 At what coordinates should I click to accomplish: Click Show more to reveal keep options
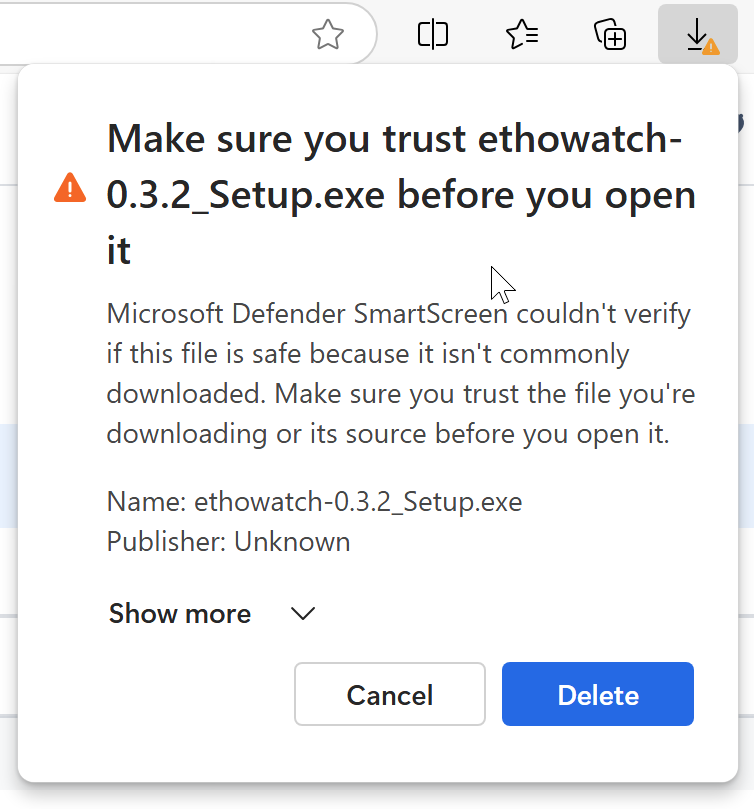coord(179,614)
